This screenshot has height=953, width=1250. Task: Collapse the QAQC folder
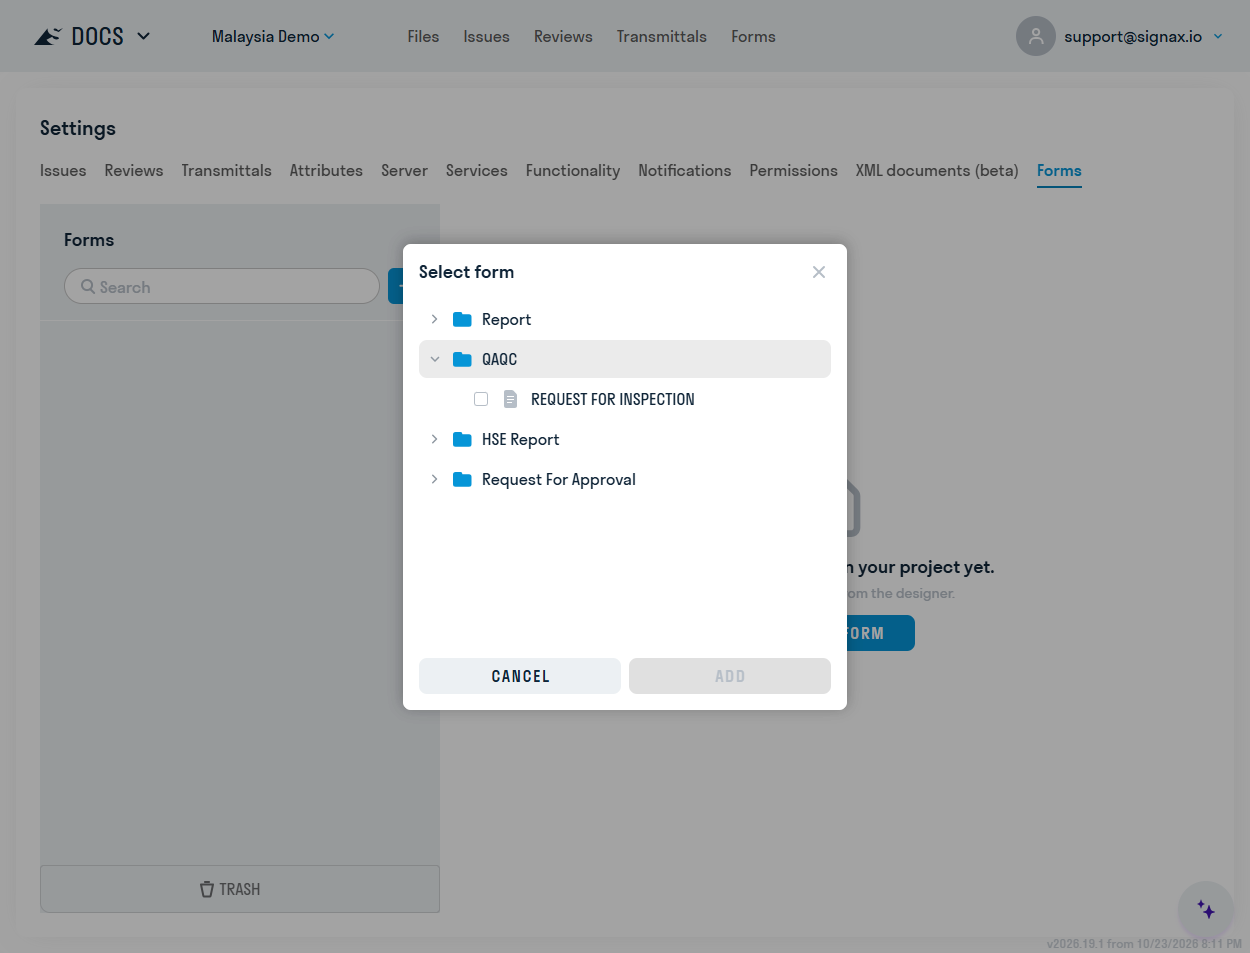pyautogui.click(x=434, y=359)
